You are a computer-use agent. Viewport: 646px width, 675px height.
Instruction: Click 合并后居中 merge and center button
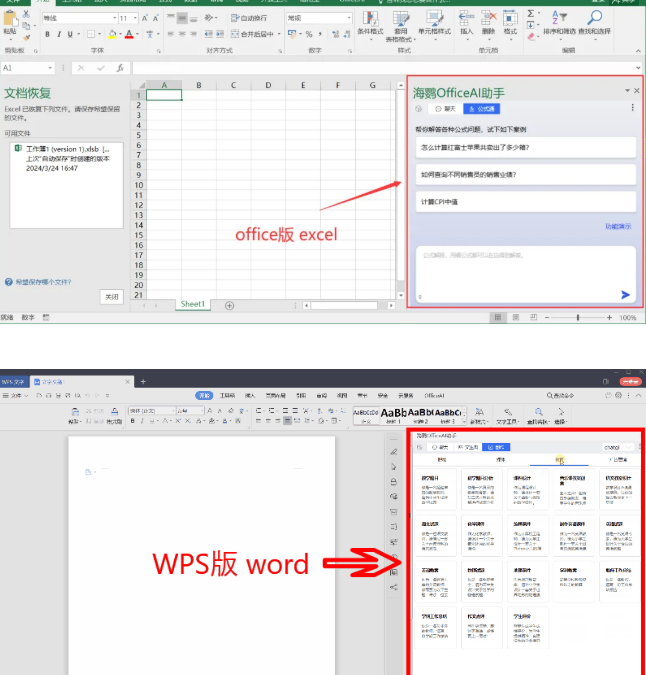click(x=252, y=34)
